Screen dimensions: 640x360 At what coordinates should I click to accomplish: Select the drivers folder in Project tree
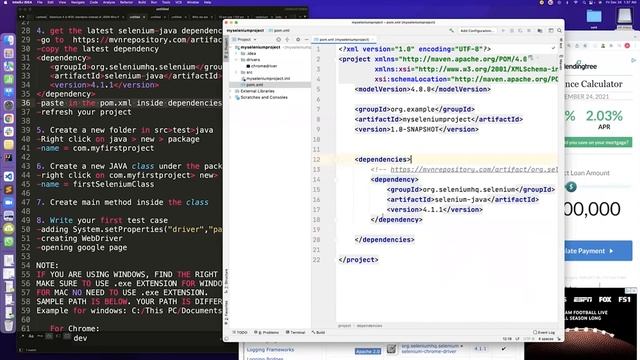[250, 60]
